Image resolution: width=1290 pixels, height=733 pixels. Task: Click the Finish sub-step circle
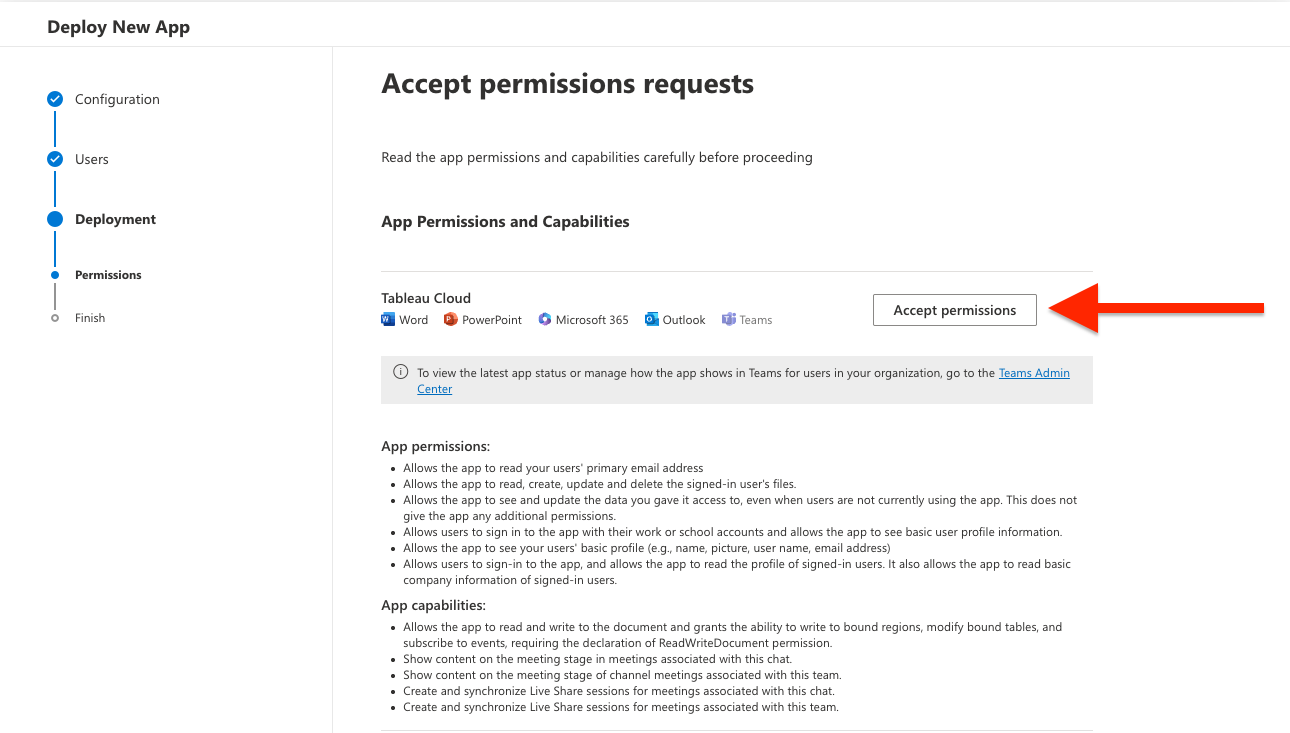click(x=55, y=318)
